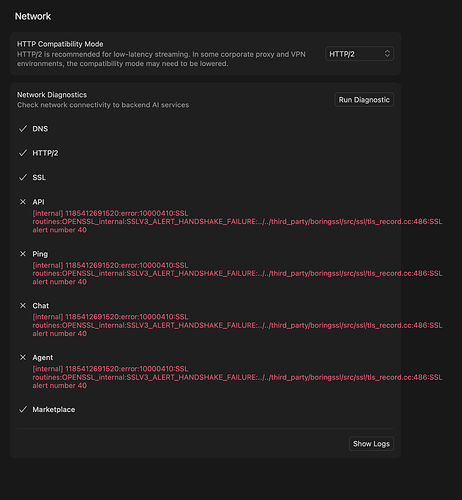Viewport: 462px width, 500px height.
Task: Click the HTTP/2 row checkmark icon
Action: click(x=23, y=153)
